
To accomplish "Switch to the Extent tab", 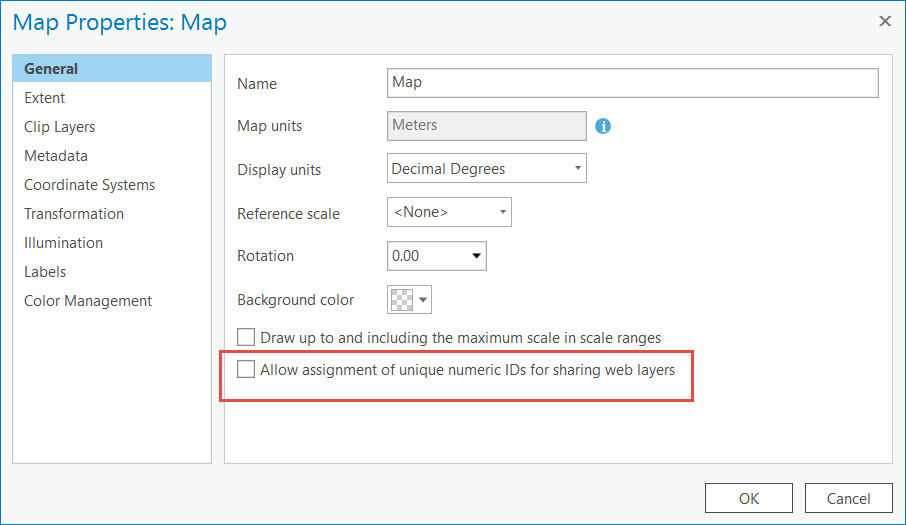I will pyautogui.click(x=45, y=98).
